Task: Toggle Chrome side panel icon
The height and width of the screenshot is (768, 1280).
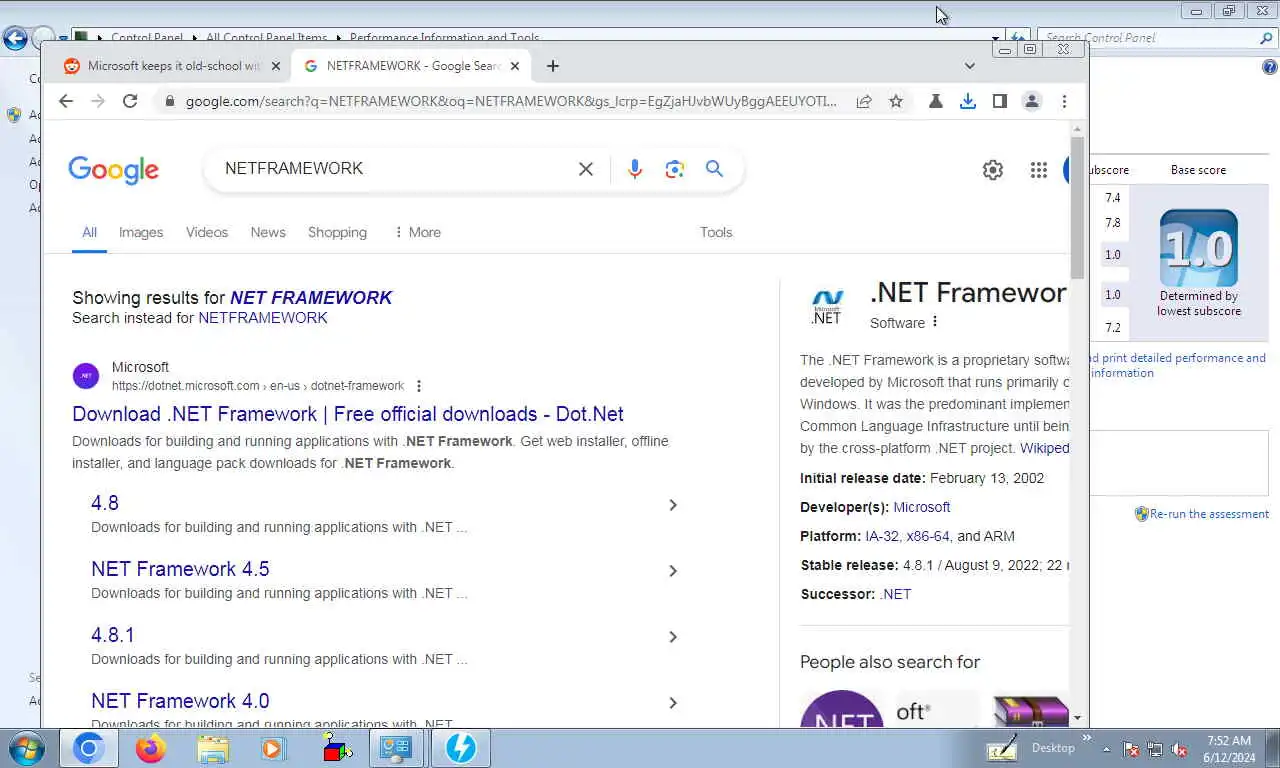Action: tap(999, 101)
